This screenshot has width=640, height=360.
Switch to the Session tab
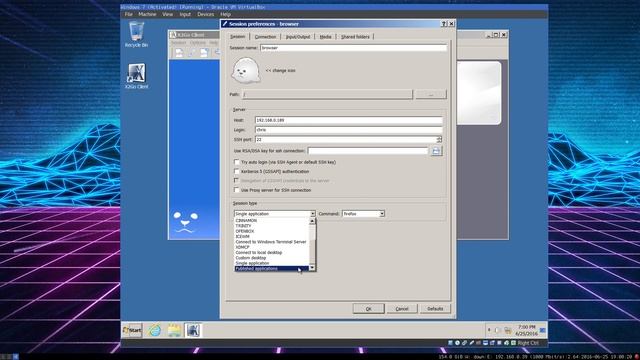pos(238,37)
